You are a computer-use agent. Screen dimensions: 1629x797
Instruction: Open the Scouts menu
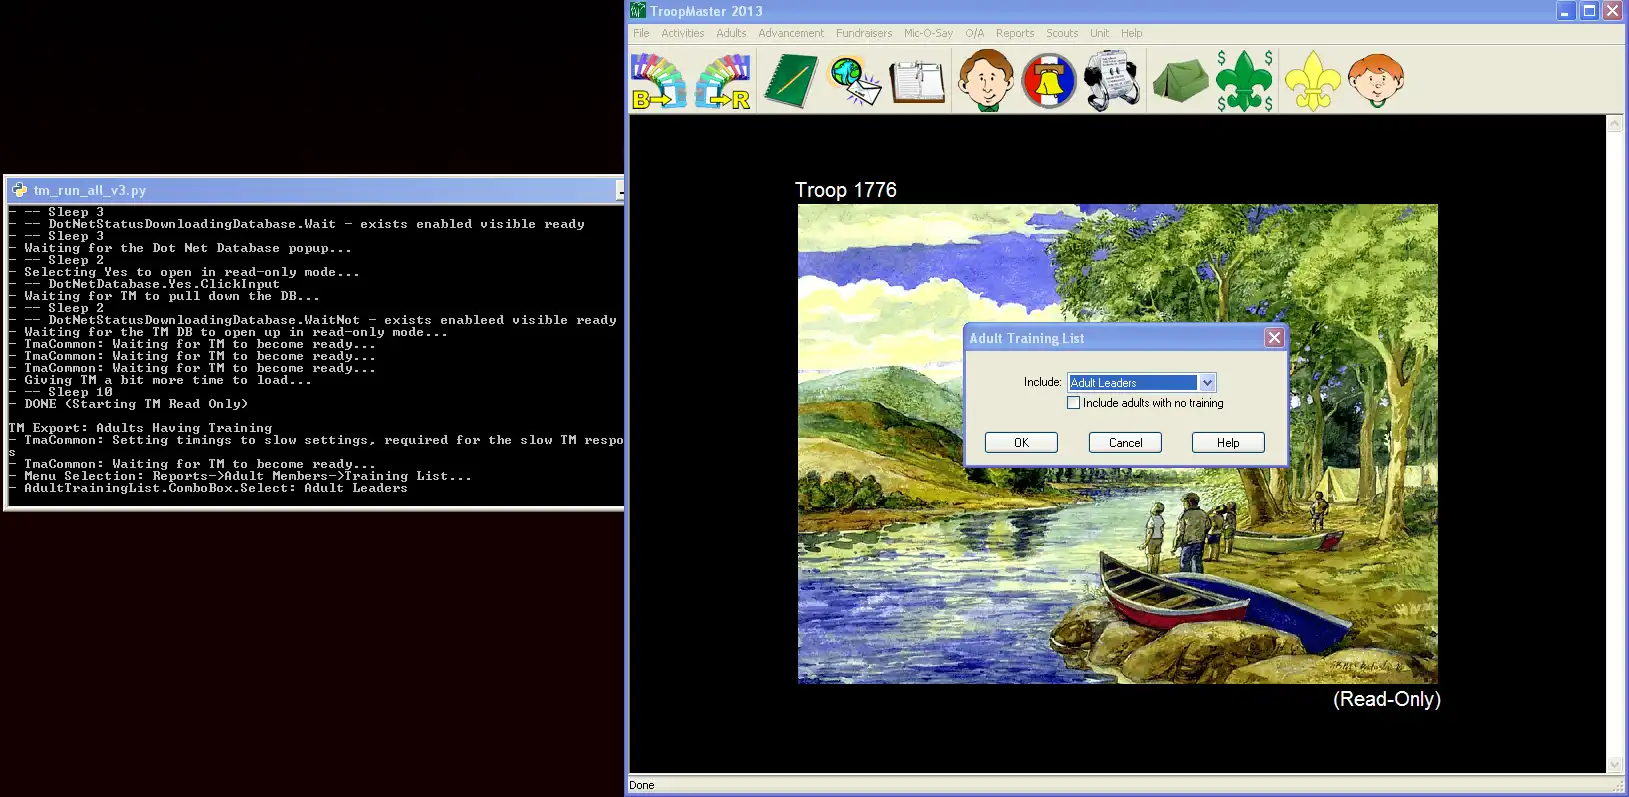click(1062, 33)
